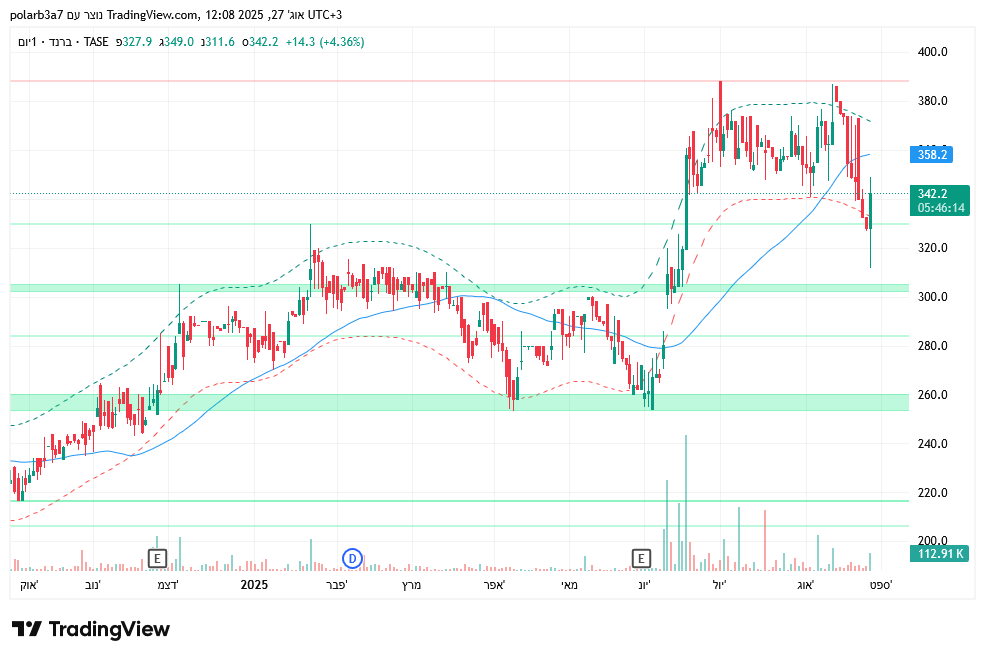Image resolution: width=985 pixels, height=659 pixels.
Task: Click the ספט' month label on the time axis
Action: [881, 585]
